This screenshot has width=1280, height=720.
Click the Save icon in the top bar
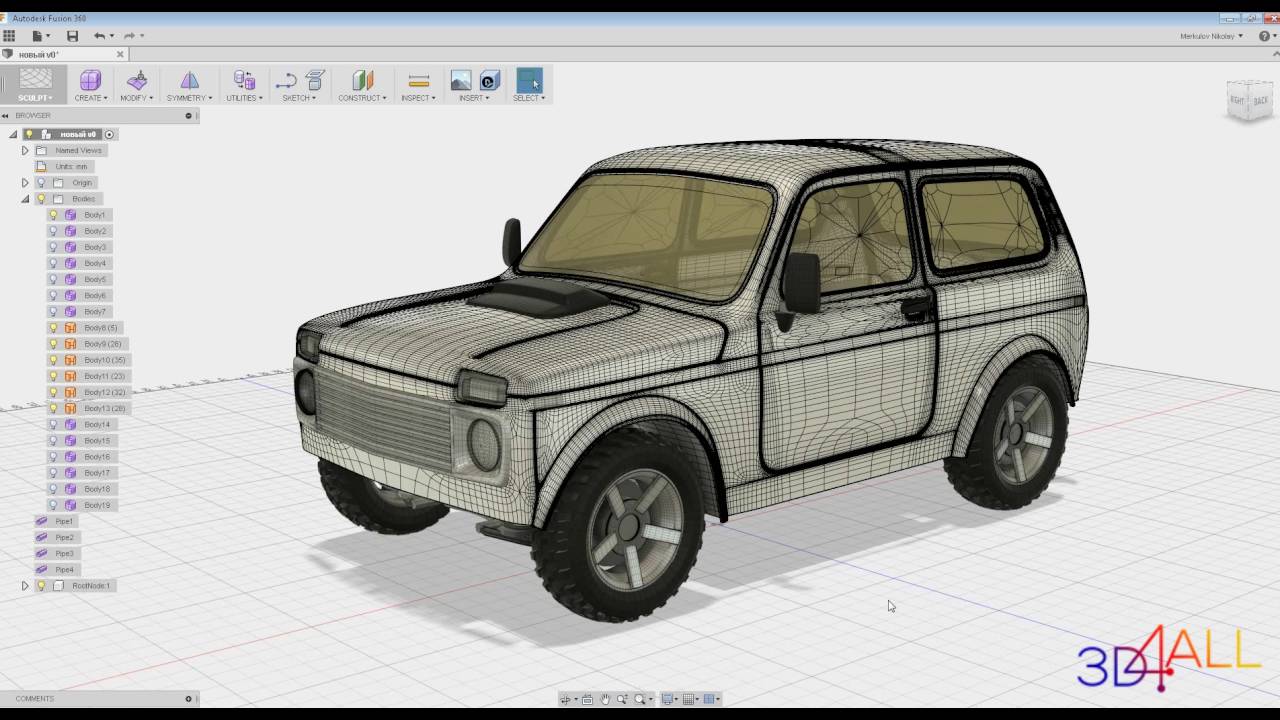(72, 36)
